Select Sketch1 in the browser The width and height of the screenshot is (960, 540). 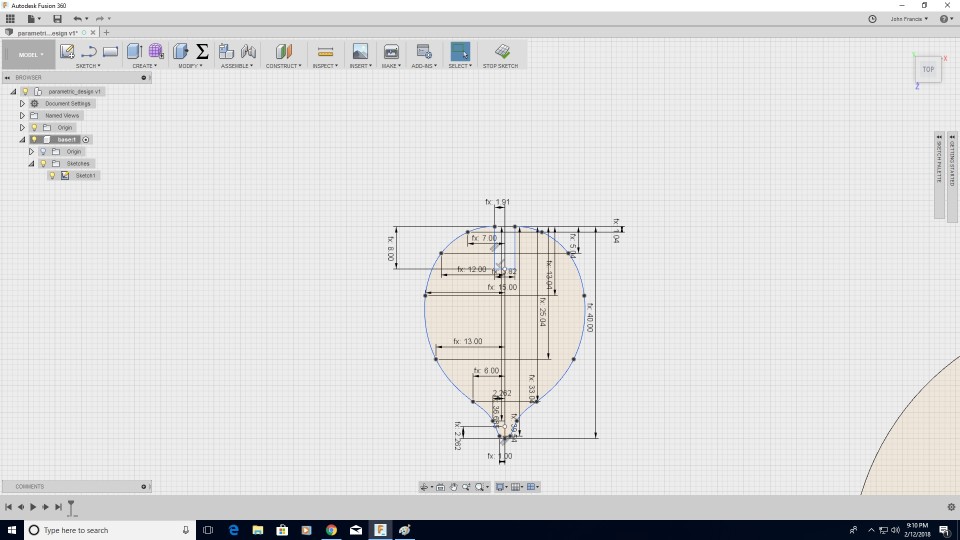tap(85, 176)
